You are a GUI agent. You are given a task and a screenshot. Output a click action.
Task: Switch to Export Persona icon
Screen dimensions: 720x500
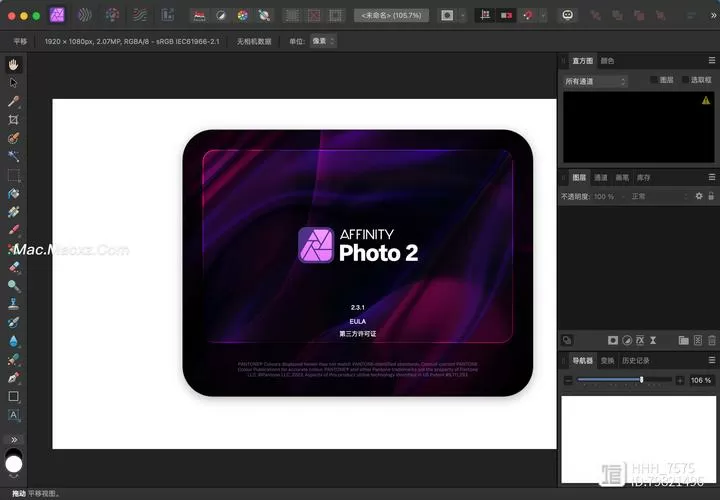coord(167,15)
